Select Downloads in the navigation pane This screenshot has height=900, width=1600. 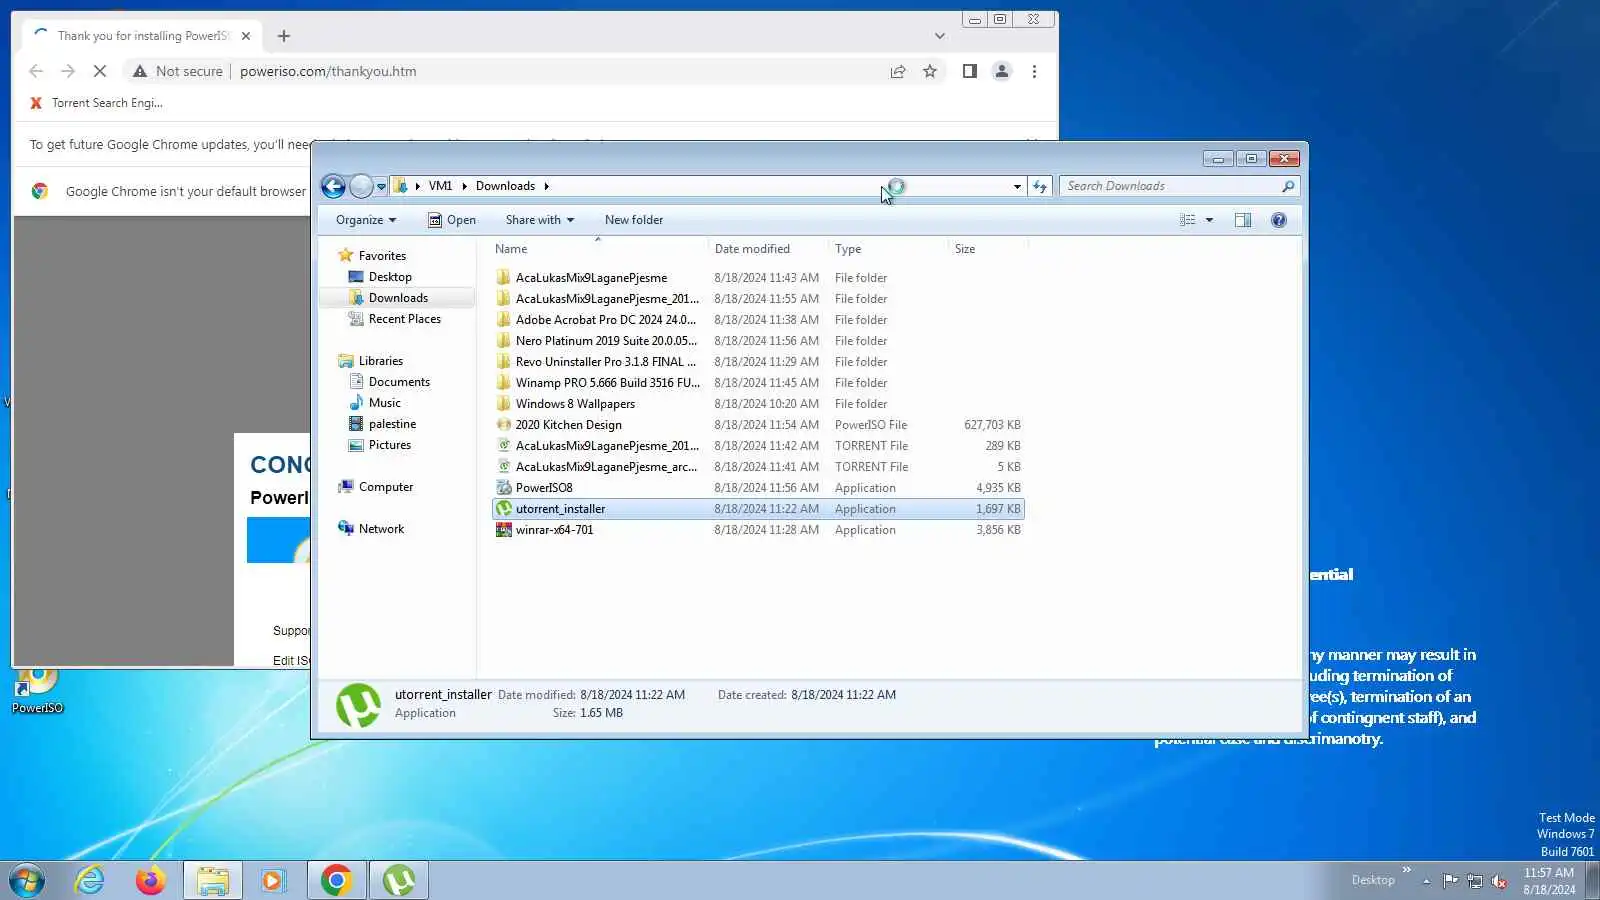[398, 298]
